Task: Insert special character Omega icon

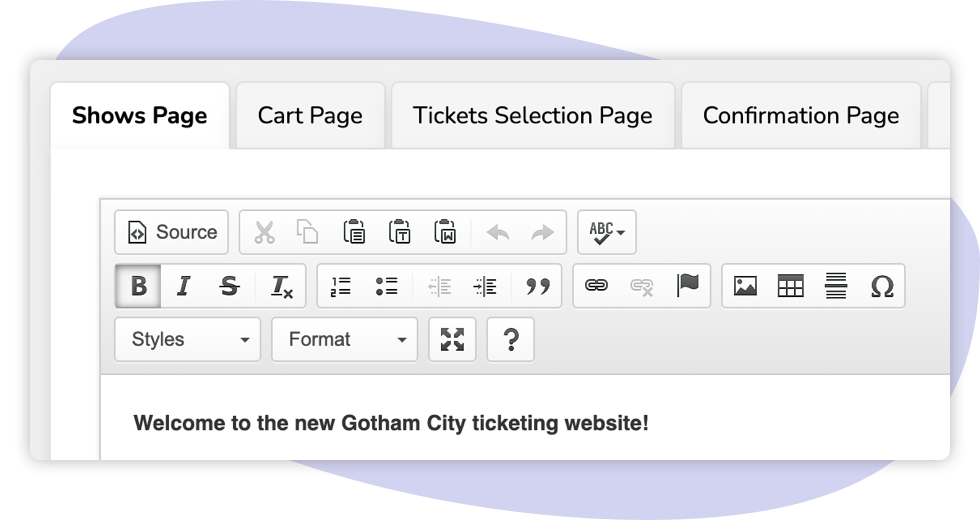Action: click(x=882, y=287)
